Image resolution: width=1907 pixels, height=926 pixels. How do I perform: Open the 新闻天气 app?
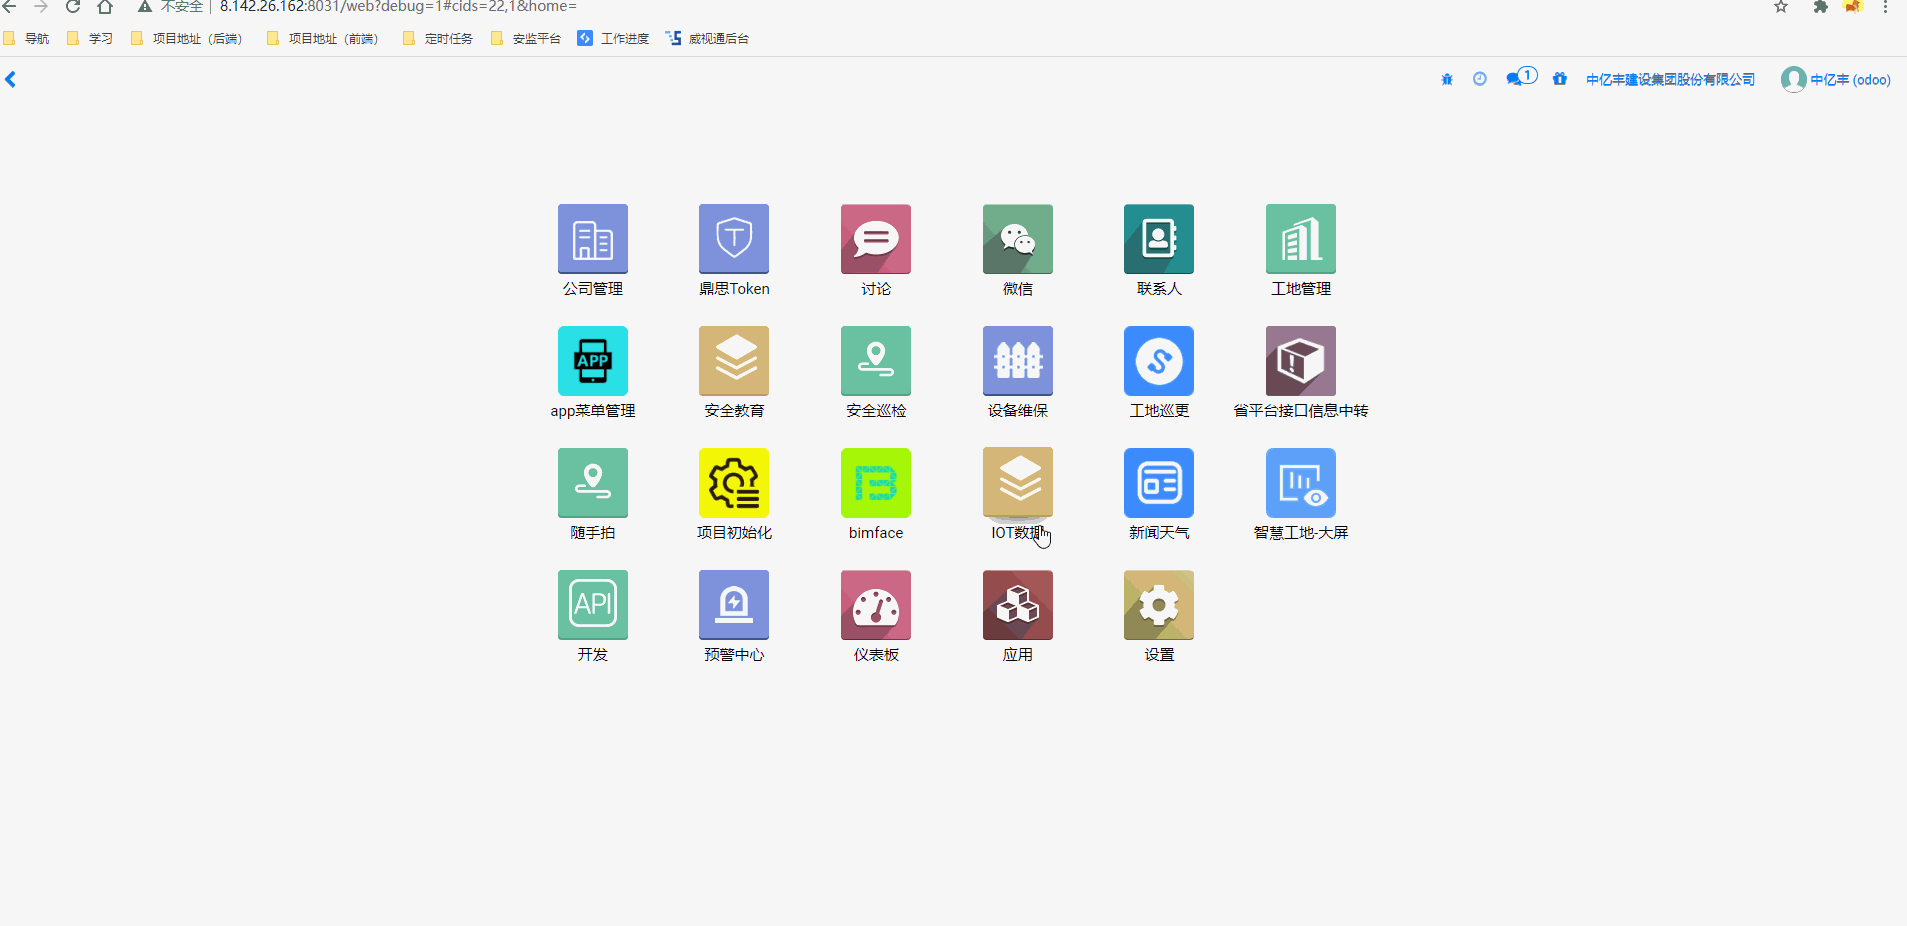(x=1159, y=483)
